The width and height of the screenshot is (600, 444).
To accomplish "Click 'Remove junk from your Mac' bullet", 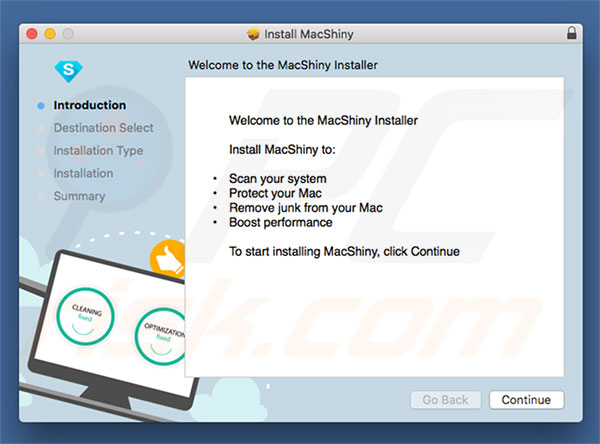I will click(x=306, y=208).
